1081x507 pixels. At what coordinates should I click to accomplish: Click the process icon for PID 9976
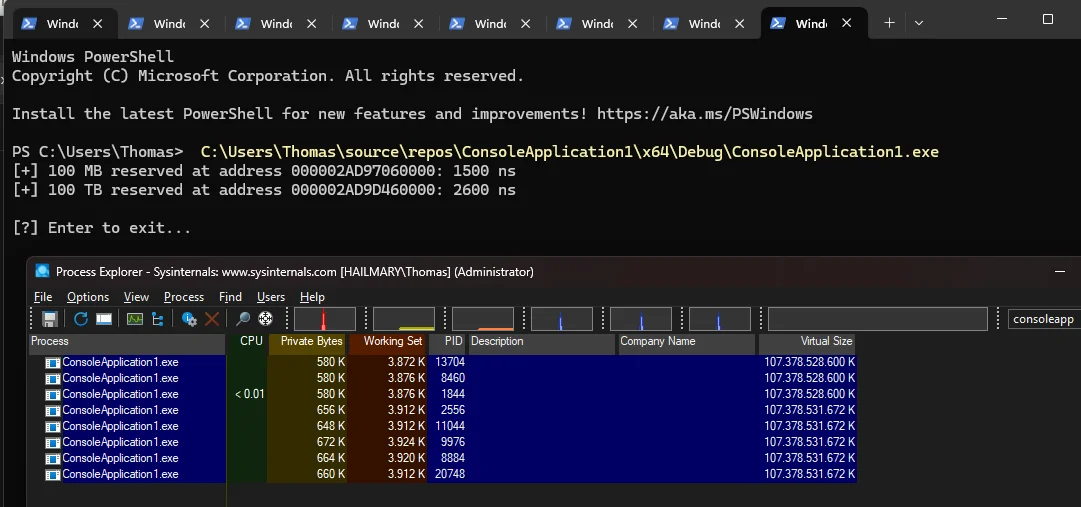click(x=52, y=442)
